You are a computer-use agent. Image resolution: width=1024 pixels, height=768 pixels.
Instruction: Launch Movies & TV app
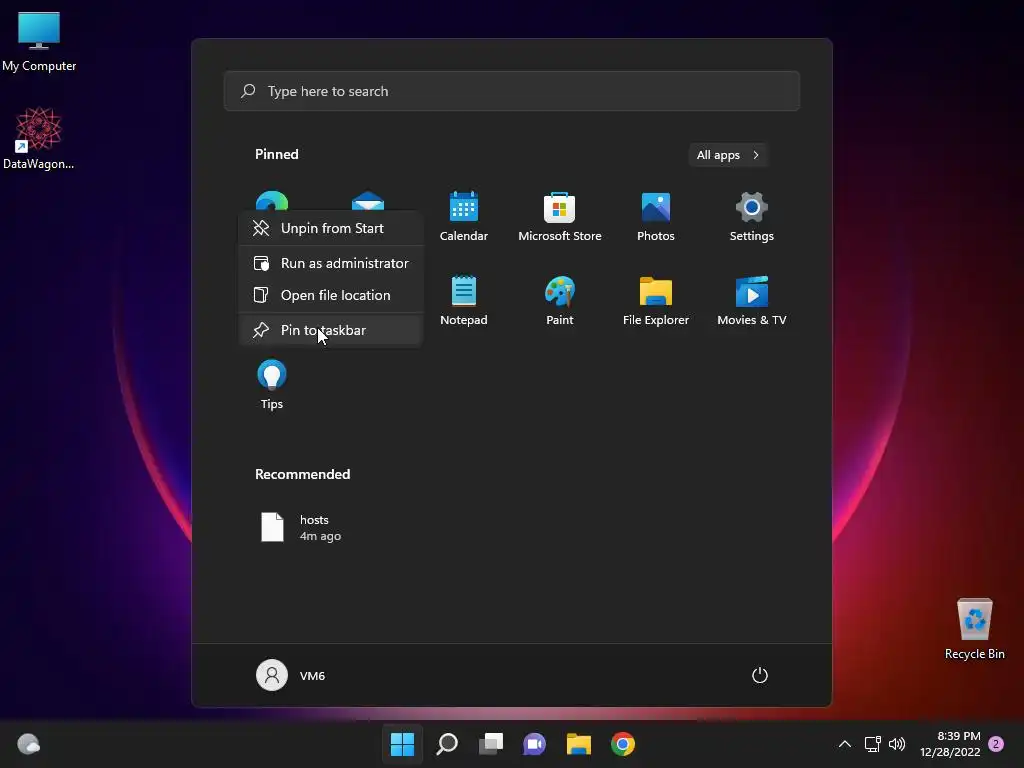click(752, 300)
